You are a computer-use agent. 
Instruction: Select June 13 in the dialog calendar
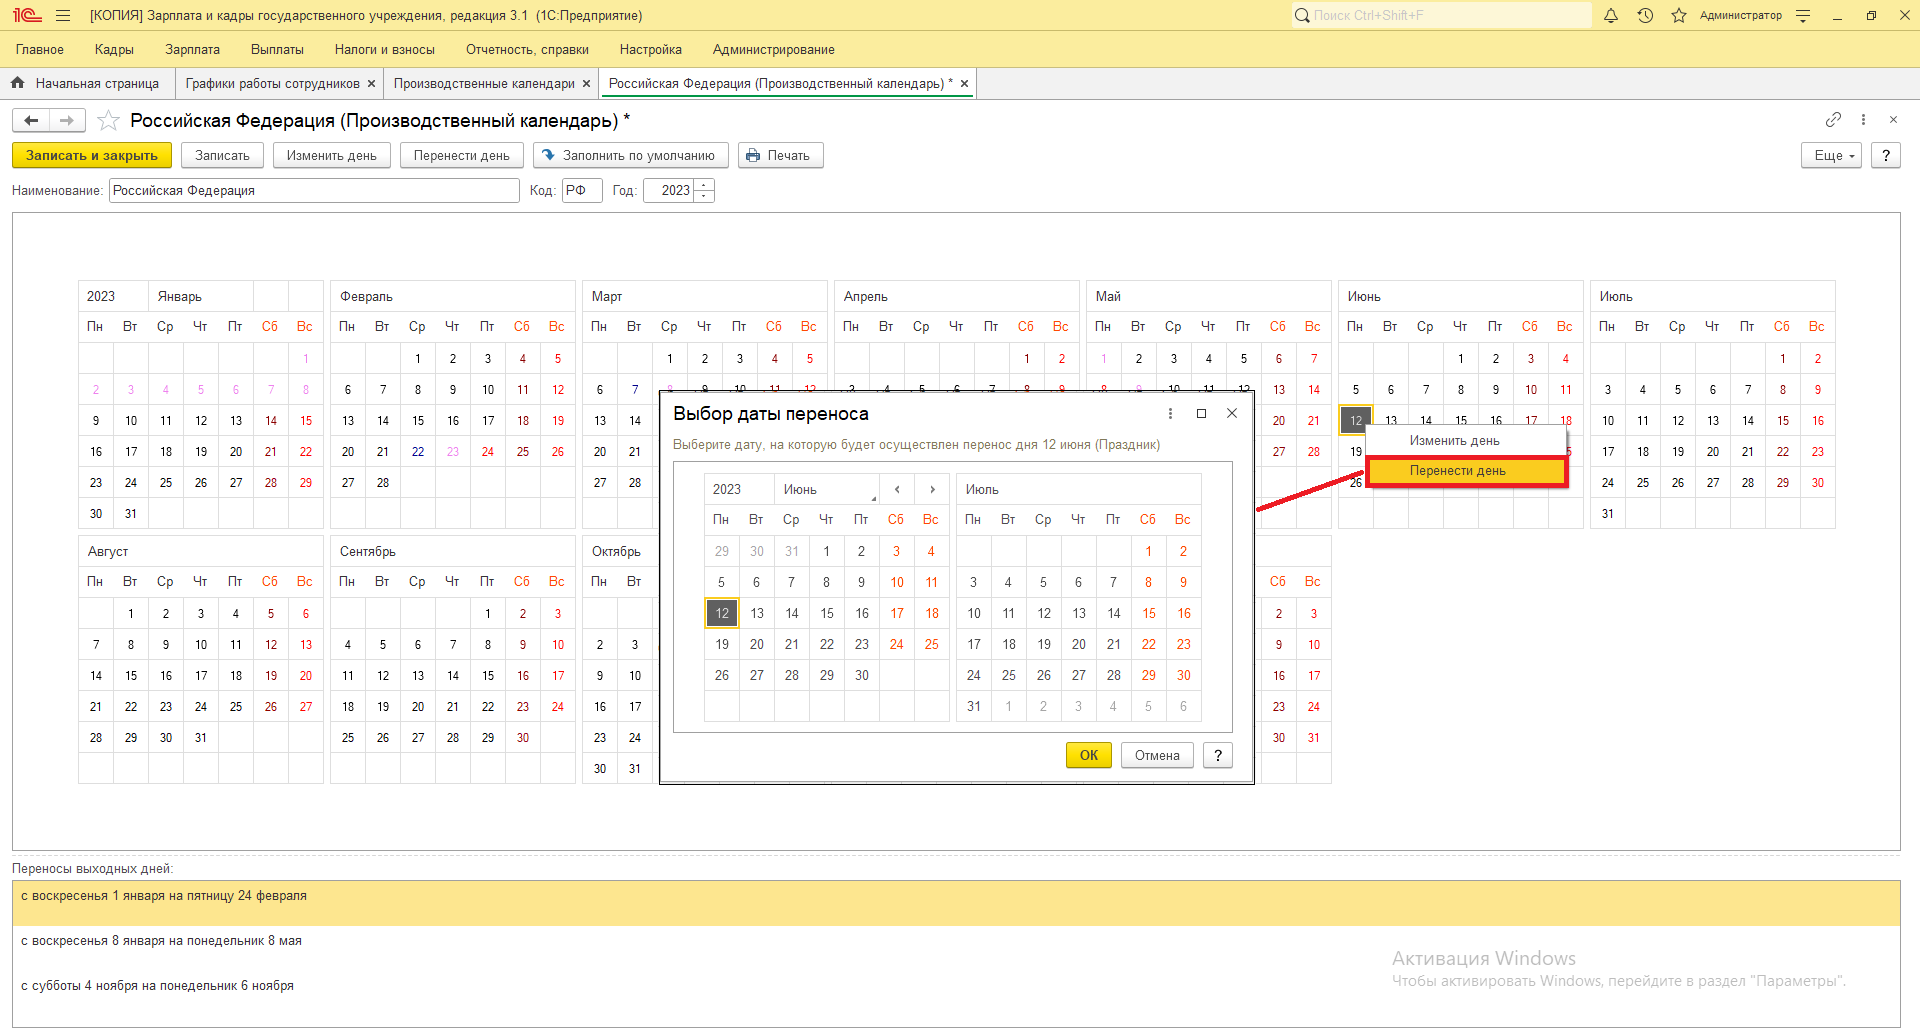click(x=757, y=613)
